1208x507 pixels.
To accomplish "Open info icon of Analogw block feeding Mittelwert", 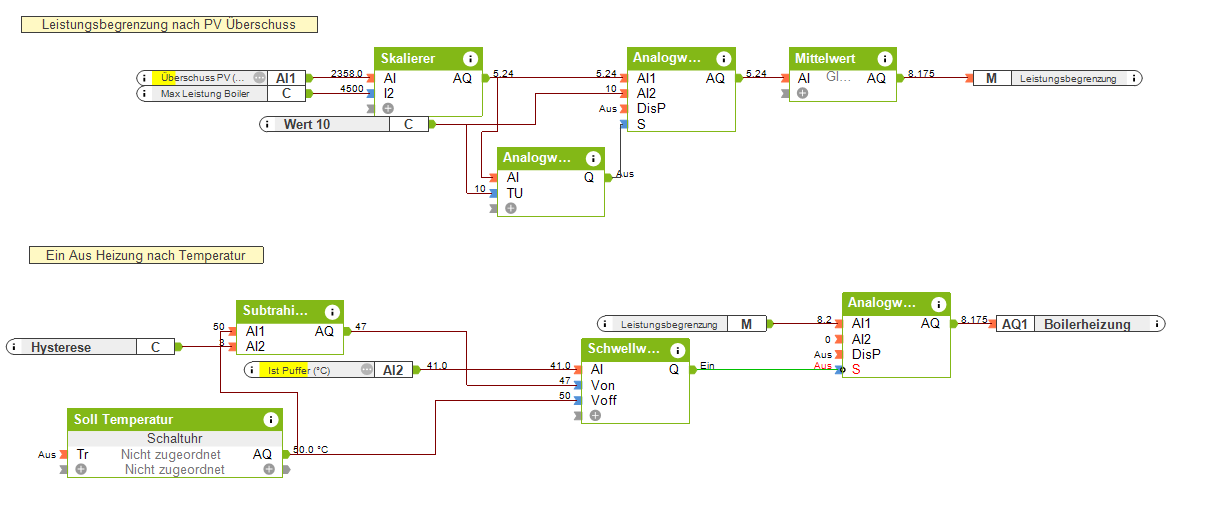I will 722,58.
